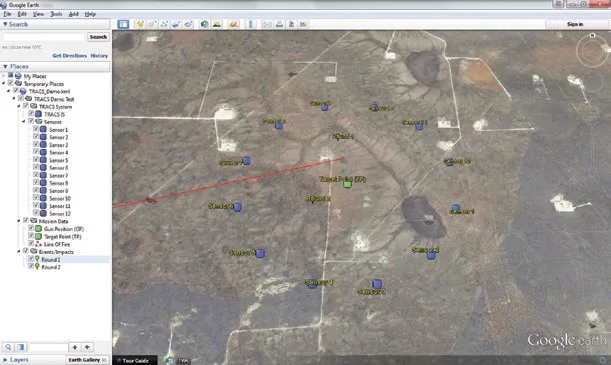Expand the My Places tree node
The image size is (611, 365).
[x=4, y=76]
